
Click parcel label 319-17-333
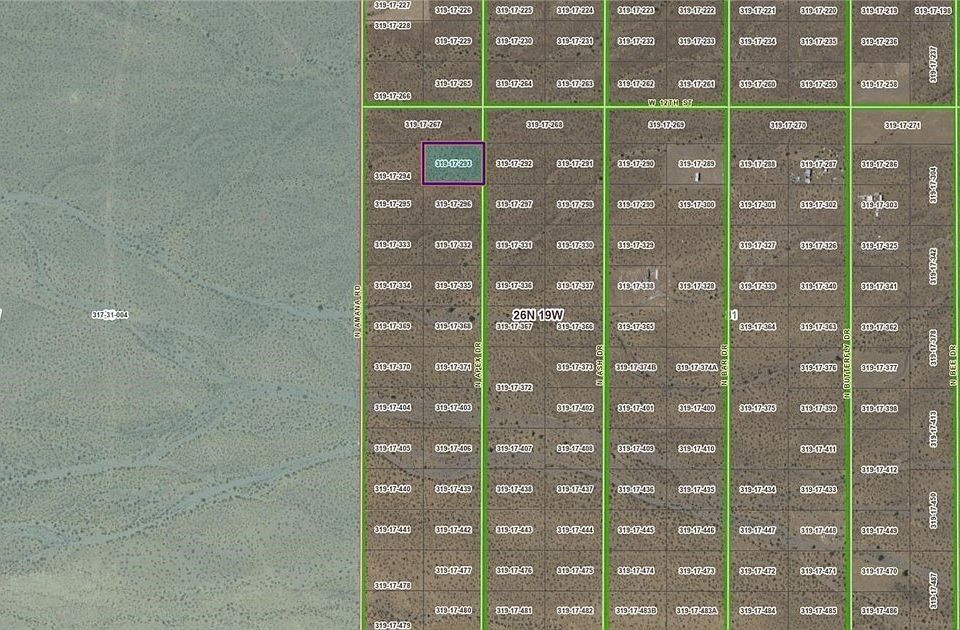[392, 244]
